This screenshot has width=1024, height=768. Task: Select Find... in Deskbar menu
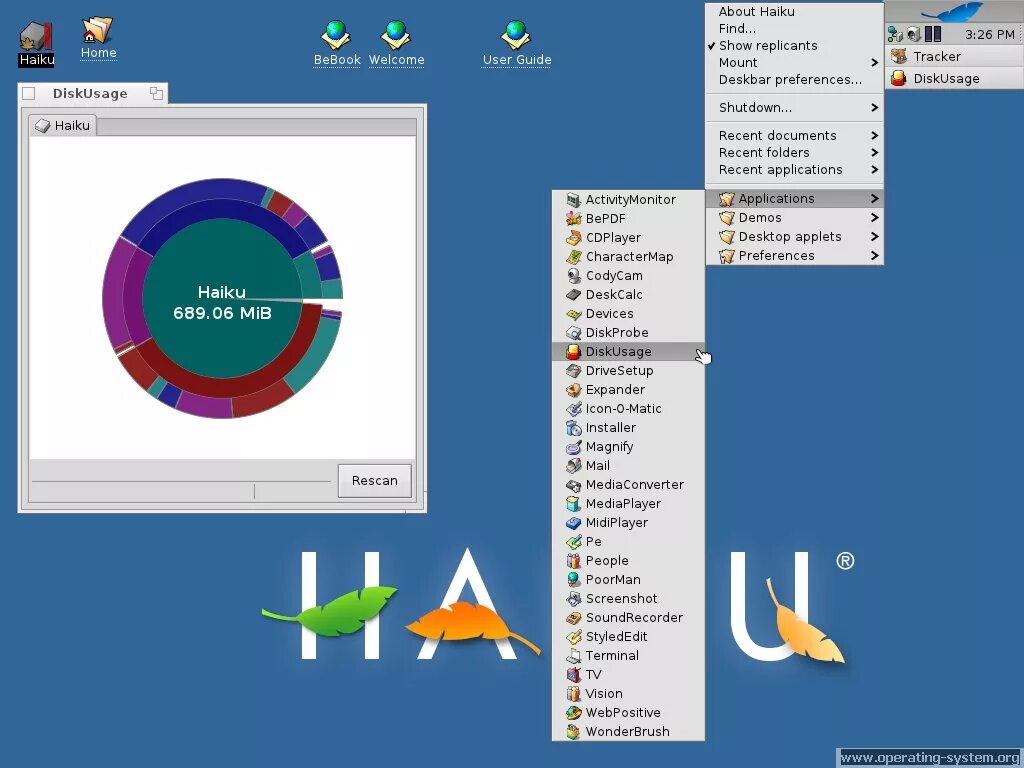click(794, 28)
